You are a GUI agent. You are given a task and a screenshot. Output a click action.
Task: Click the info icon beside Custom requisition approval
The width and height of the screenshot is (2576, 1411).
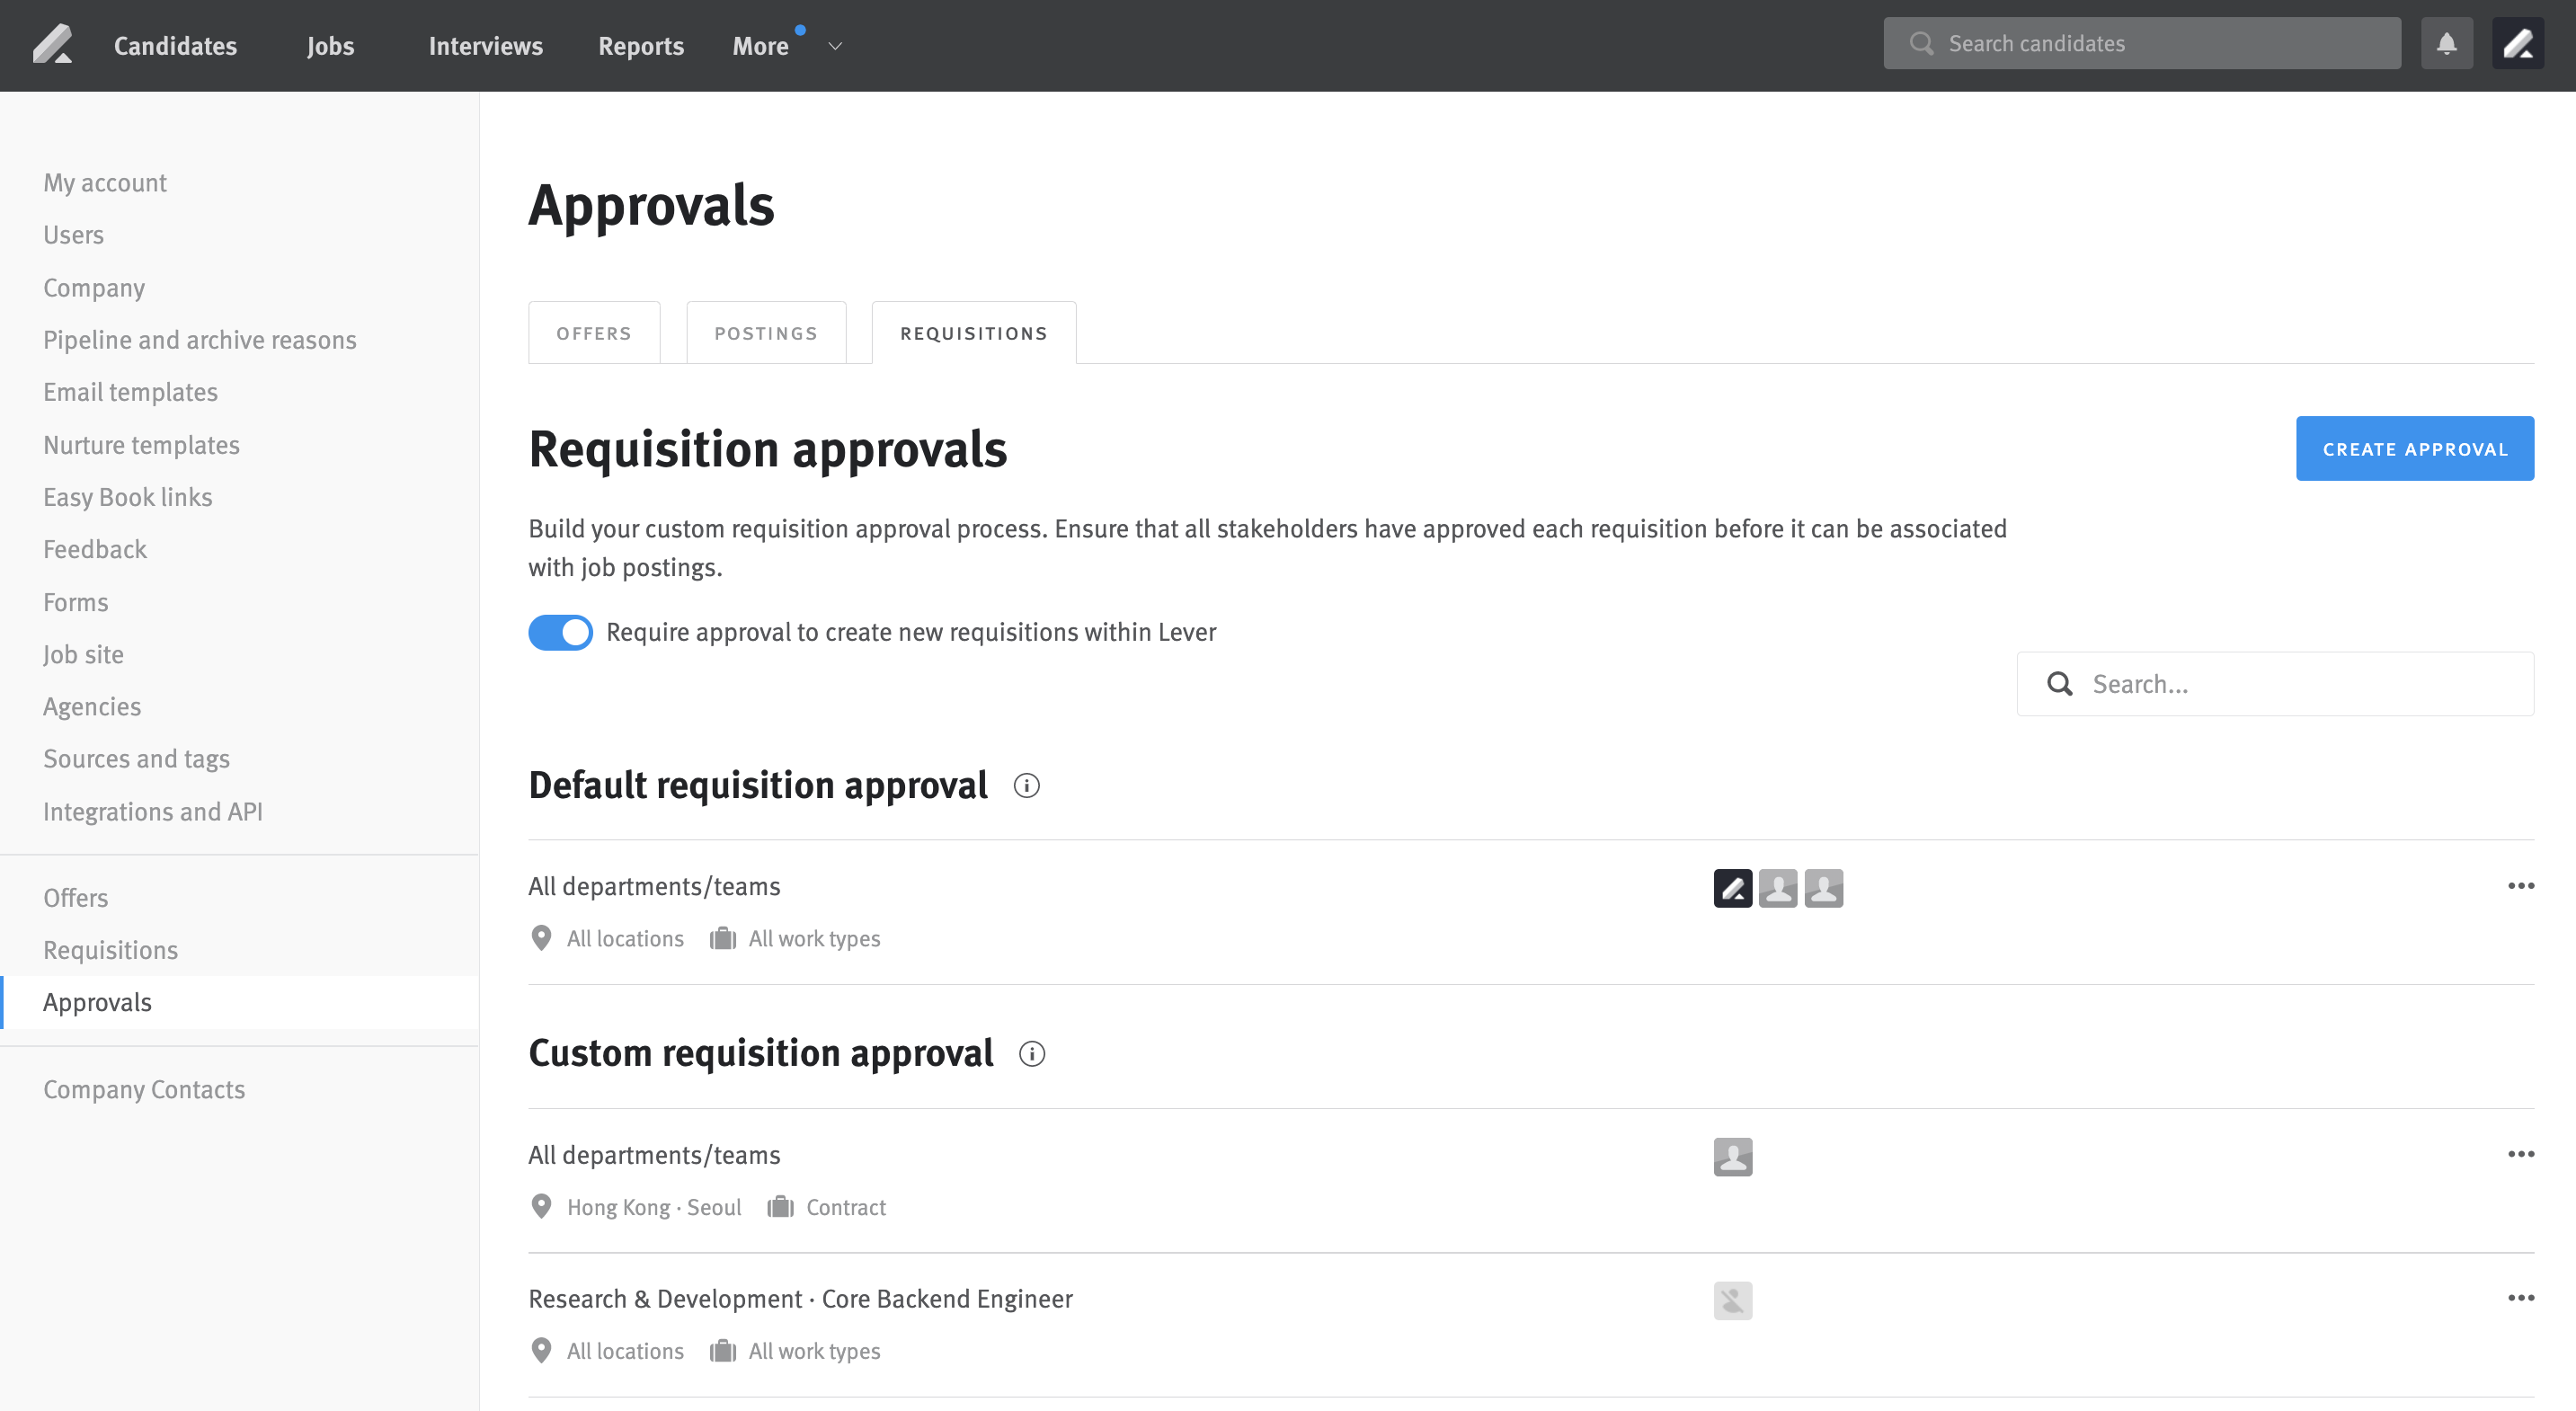(1032, 1054)
